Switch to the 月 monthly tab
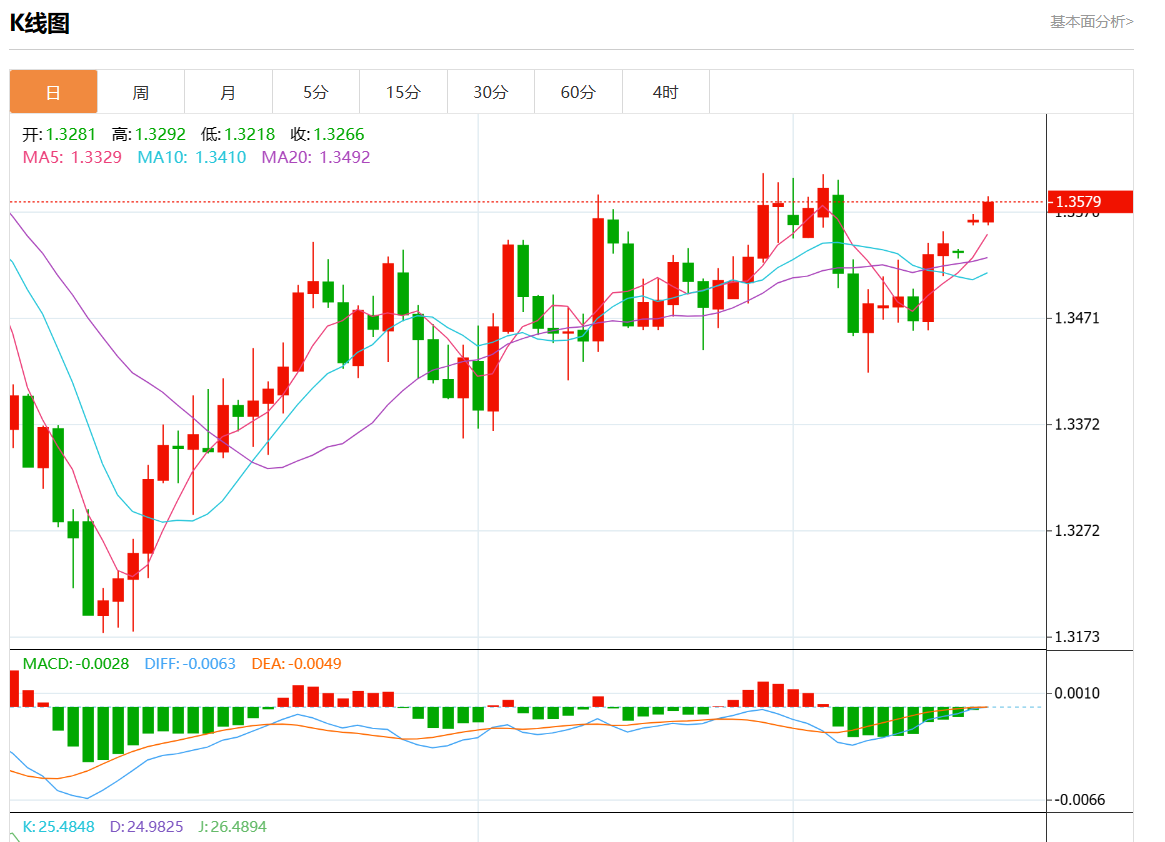This screenshot has width=1165, height=842. pos(228,92)
